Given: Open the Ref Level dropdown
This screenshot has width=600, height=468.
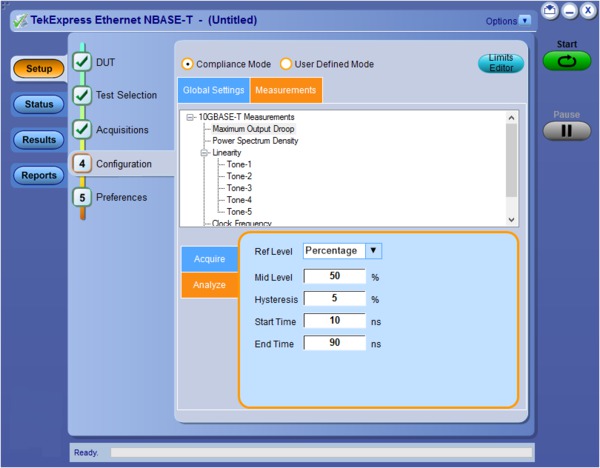Looking at the screenshot, I should [373, 251].
